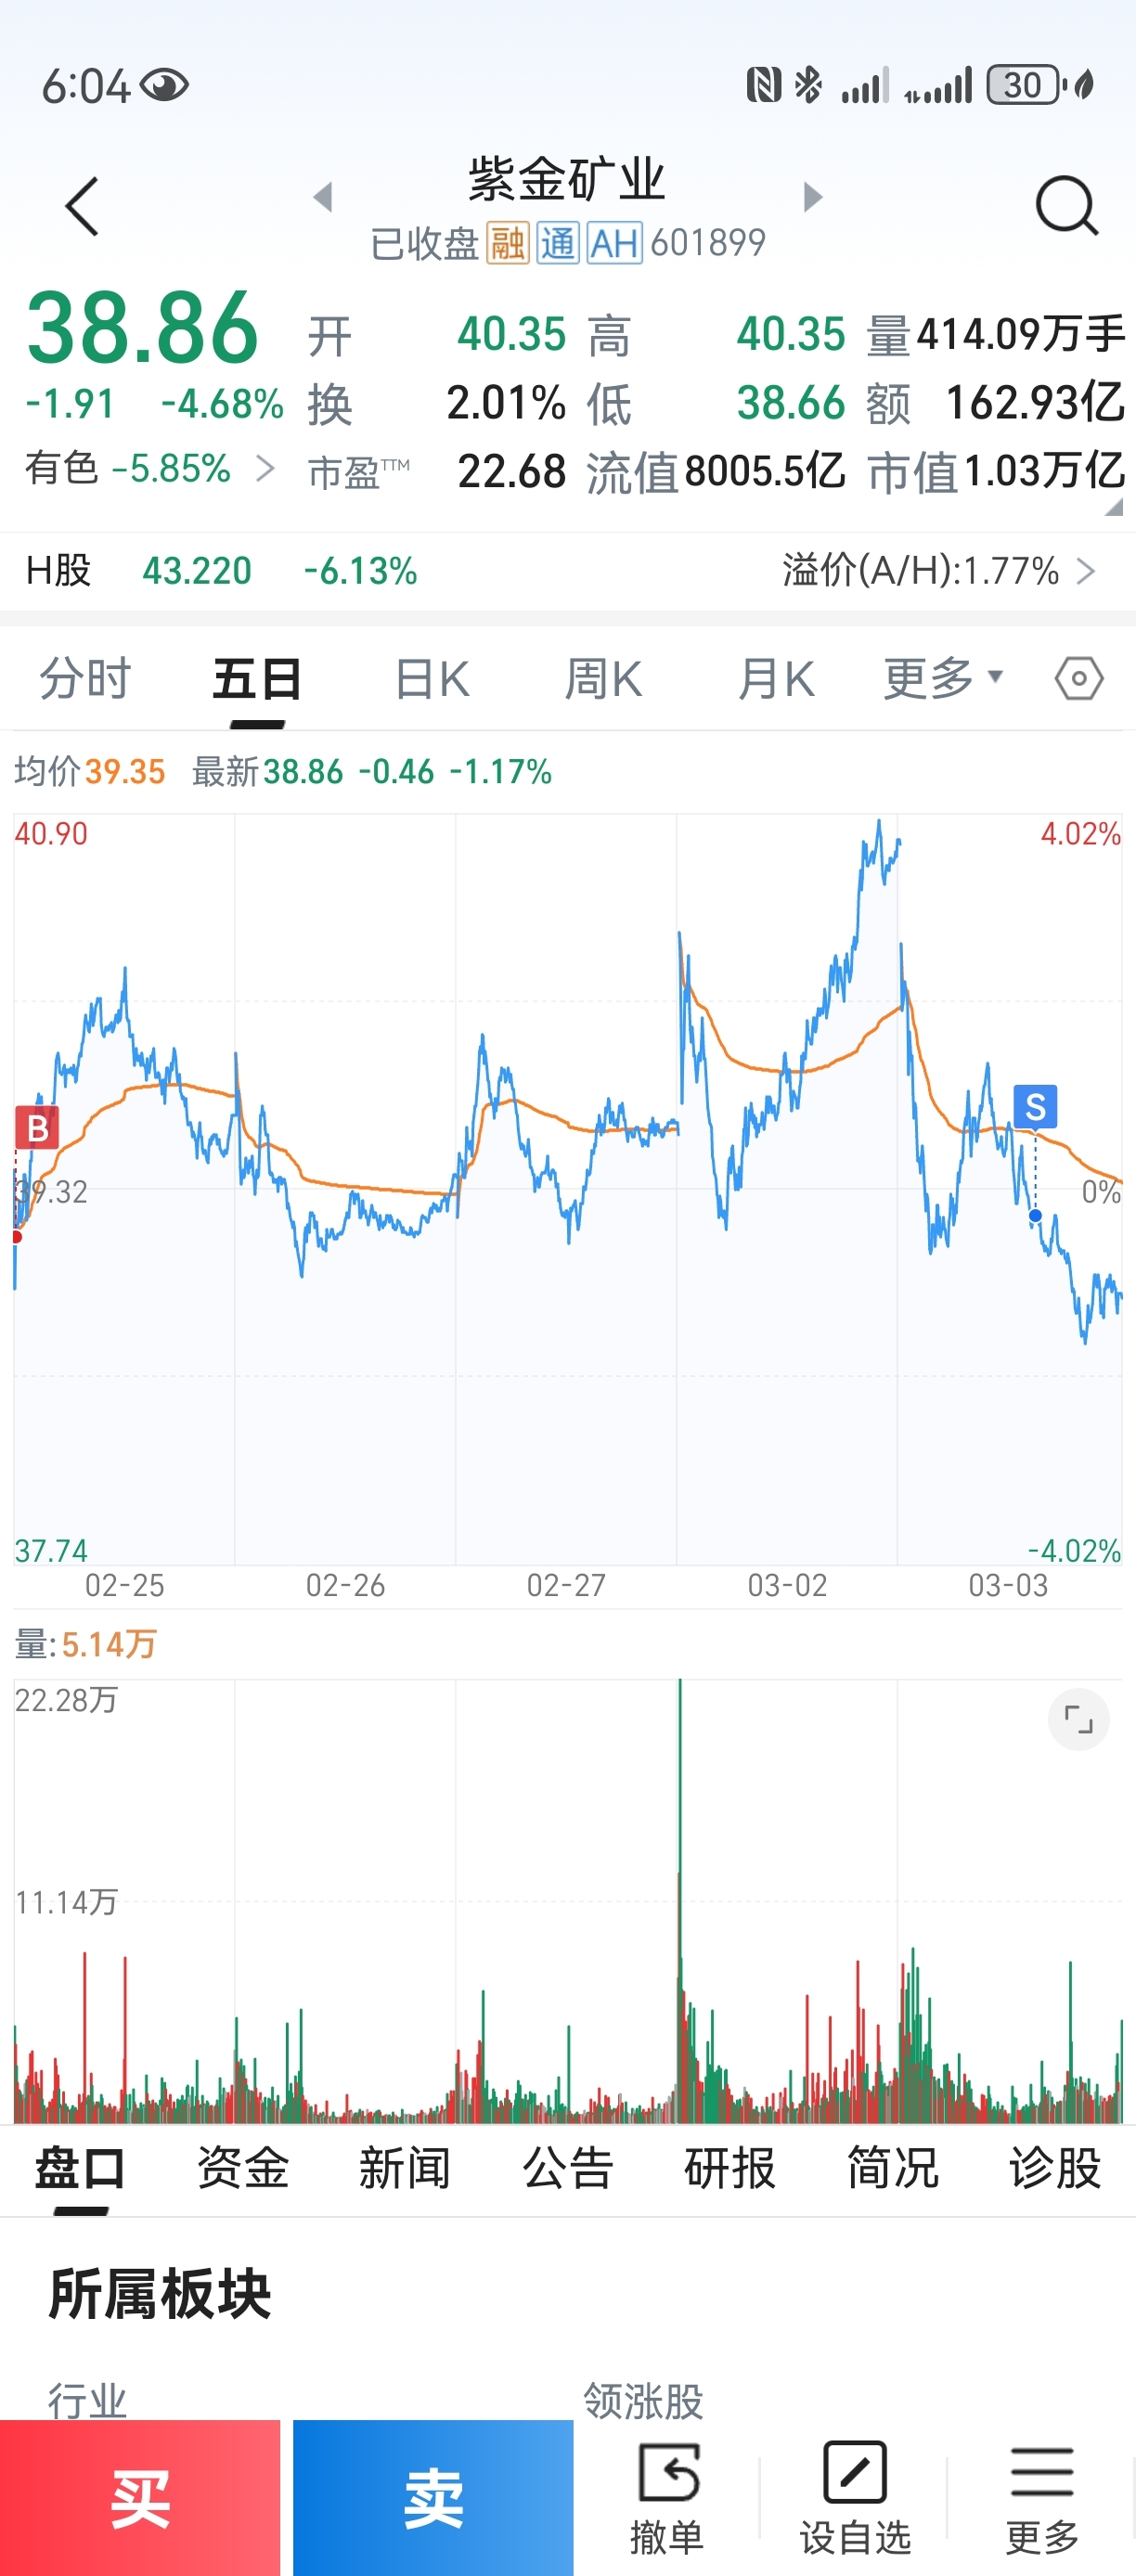The width and height of the screenshot is (1136, 2576).
Task: Switch to the 资金 tab
Action: coord(243,2169)
